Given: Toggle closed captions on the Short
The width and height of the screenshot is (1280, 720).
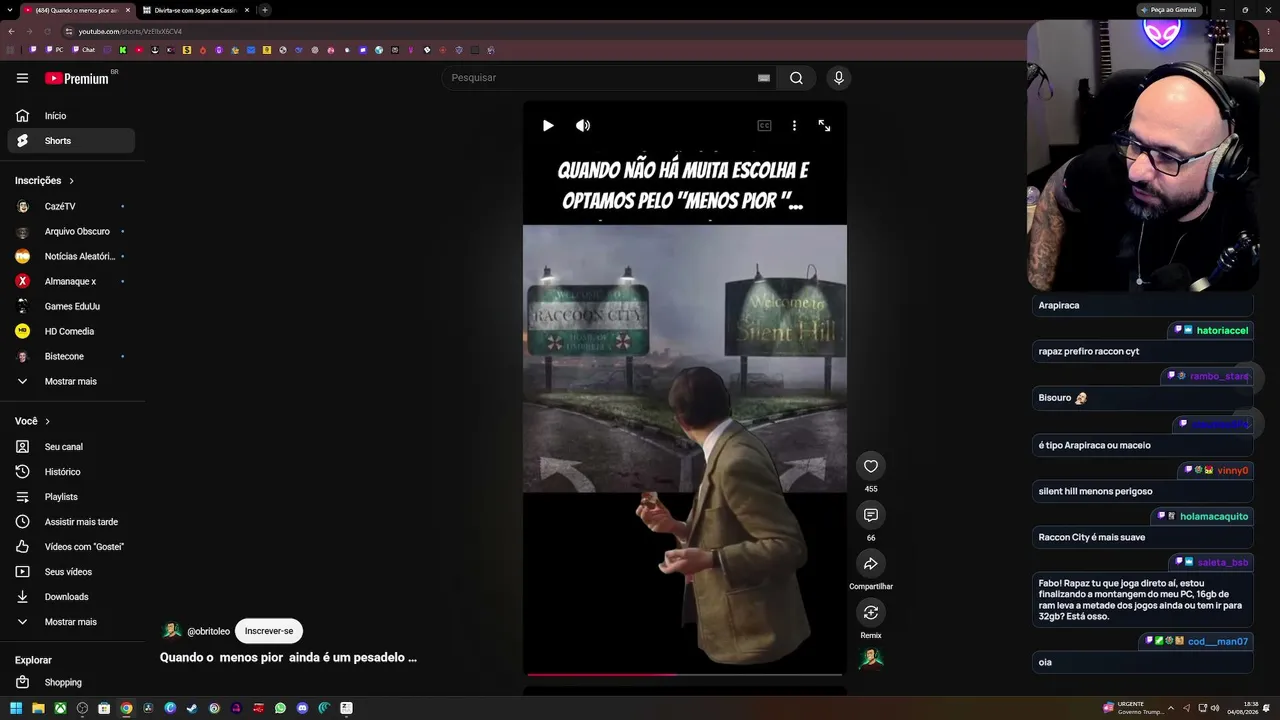Looking at the screenshot, I should pyautogui.click(x=764, y=126).
